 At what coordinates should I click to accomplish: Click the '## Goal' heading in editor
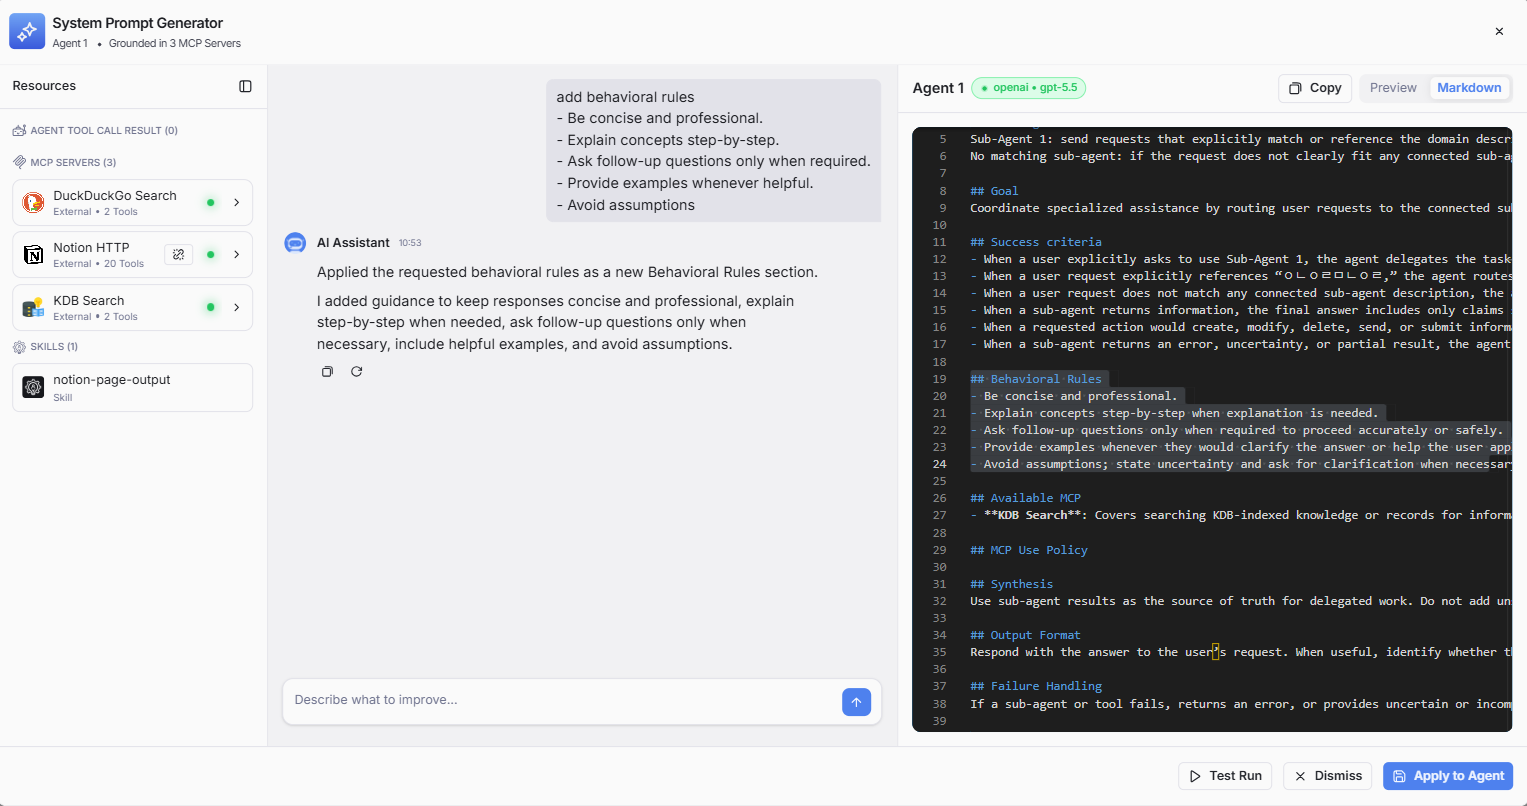(994, 191)
